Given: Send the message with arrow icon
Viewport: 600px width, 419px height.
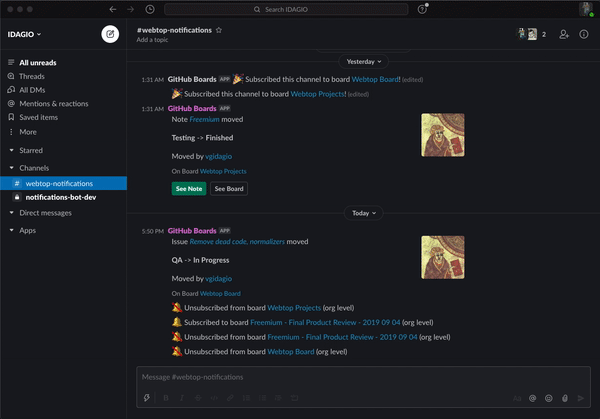Looking at the screenshot, I should coord(580,398).
